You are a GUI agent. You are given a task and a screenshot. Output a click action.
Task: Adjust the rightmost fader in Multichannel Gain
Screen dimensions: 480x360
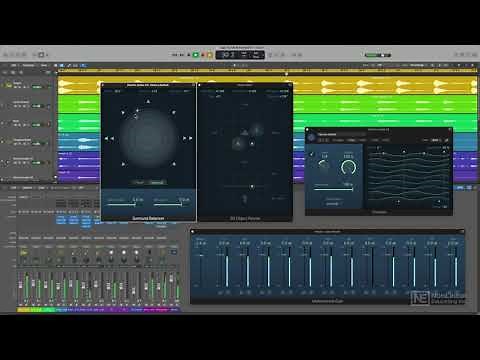(x=456, y=268)
